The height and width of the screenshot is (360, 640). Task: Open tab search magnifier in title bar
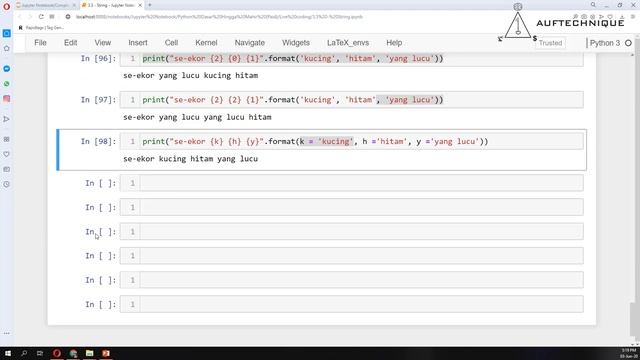pos(593,5)
